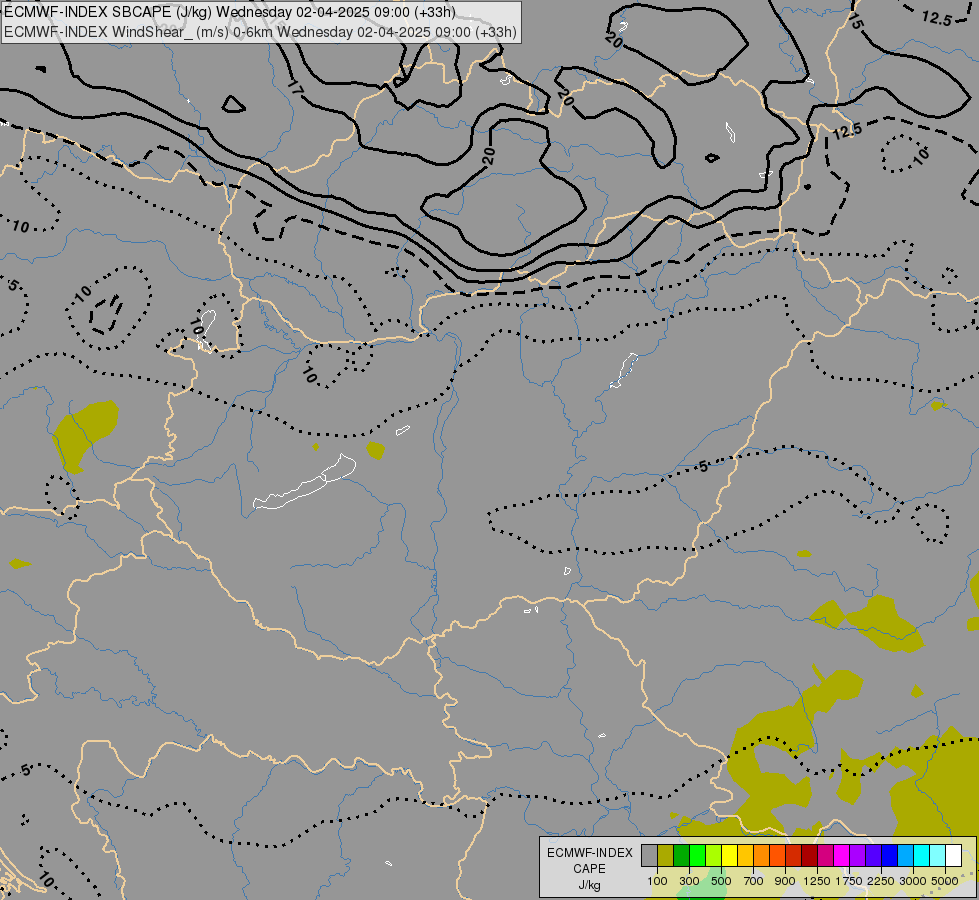This screenshot has width=979, height=900.
Task: Click the 15 wind shear contour label
Action: point(855,22)
